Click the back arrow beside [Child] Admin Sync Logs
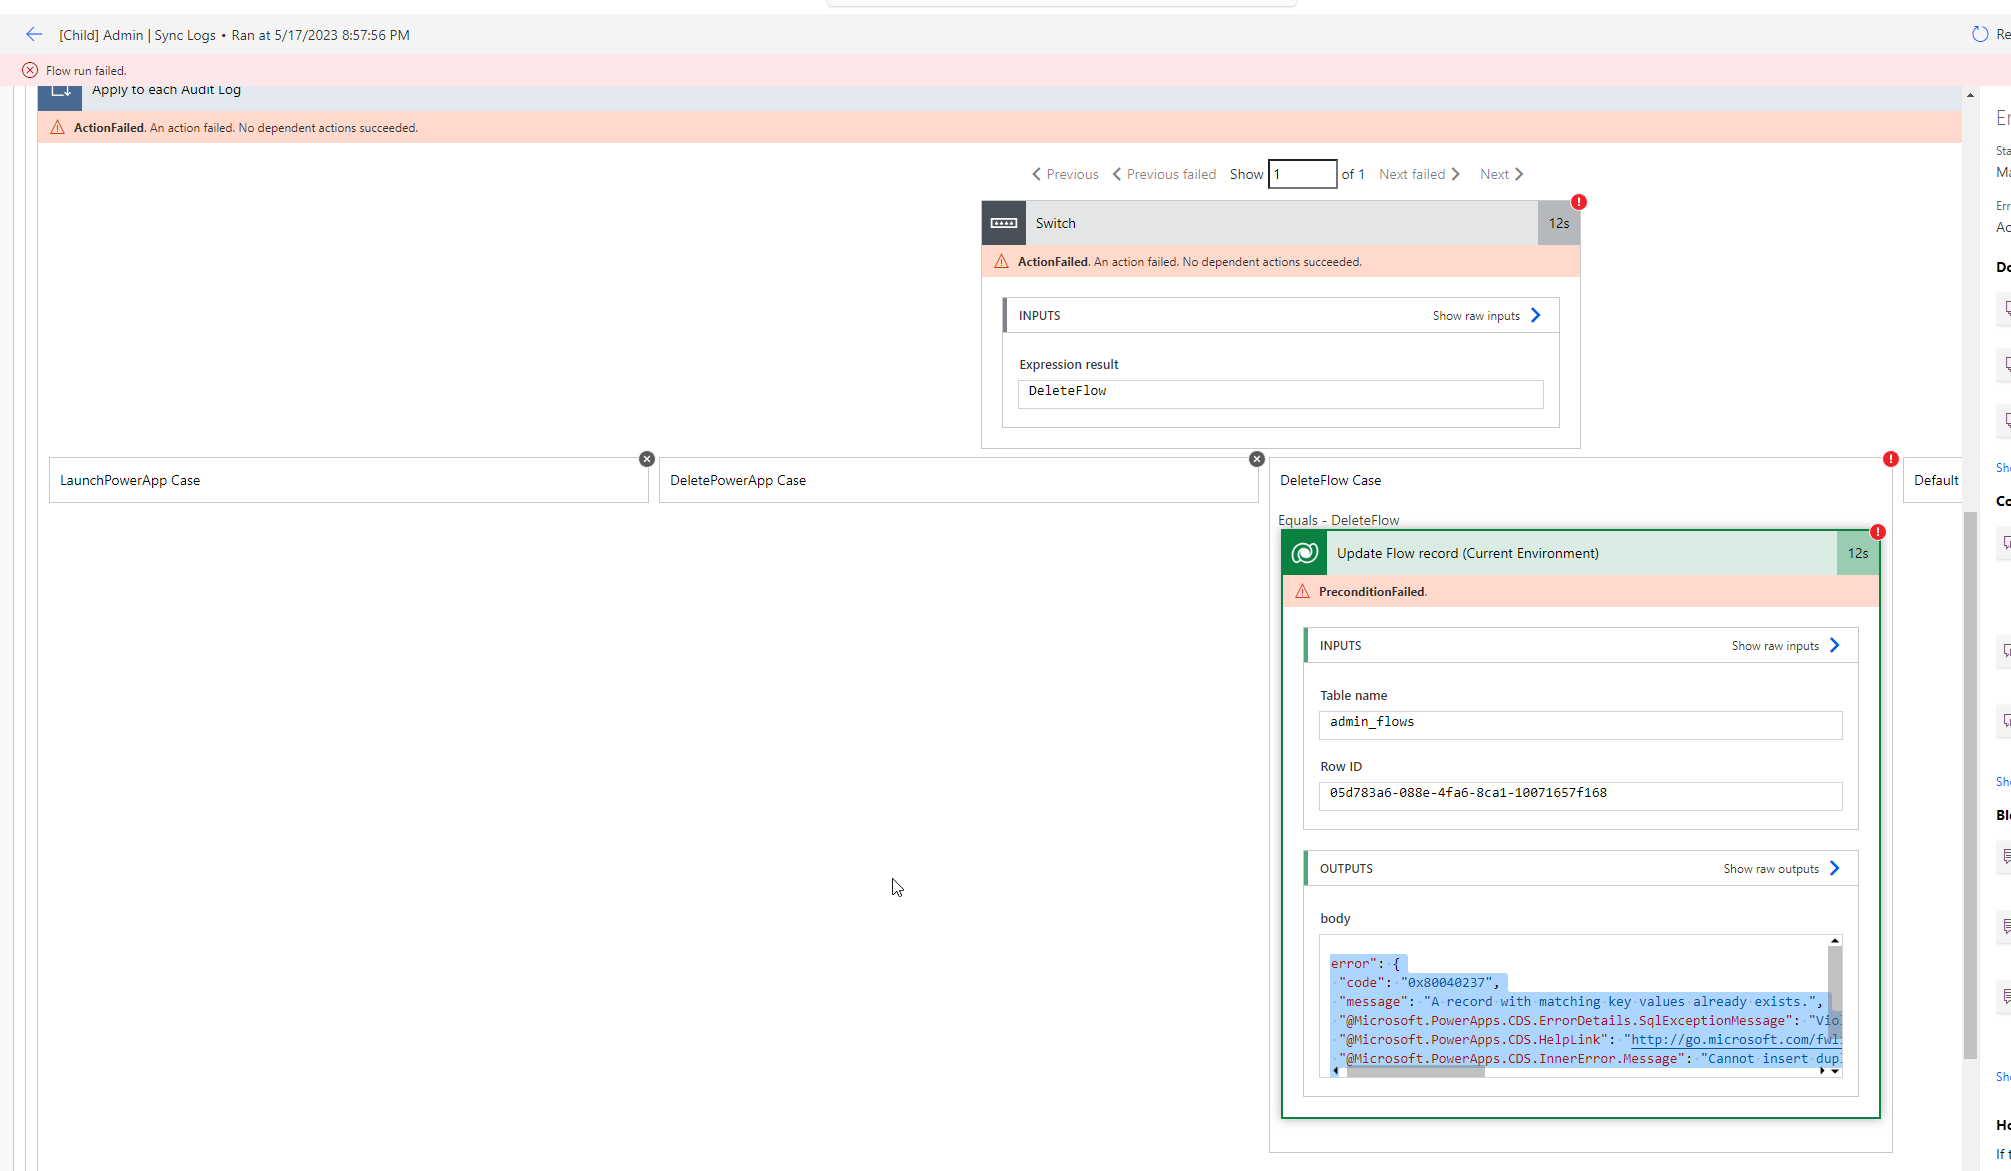The image size is (2011, 1171). pyautogui.click(x=33, y=34)
